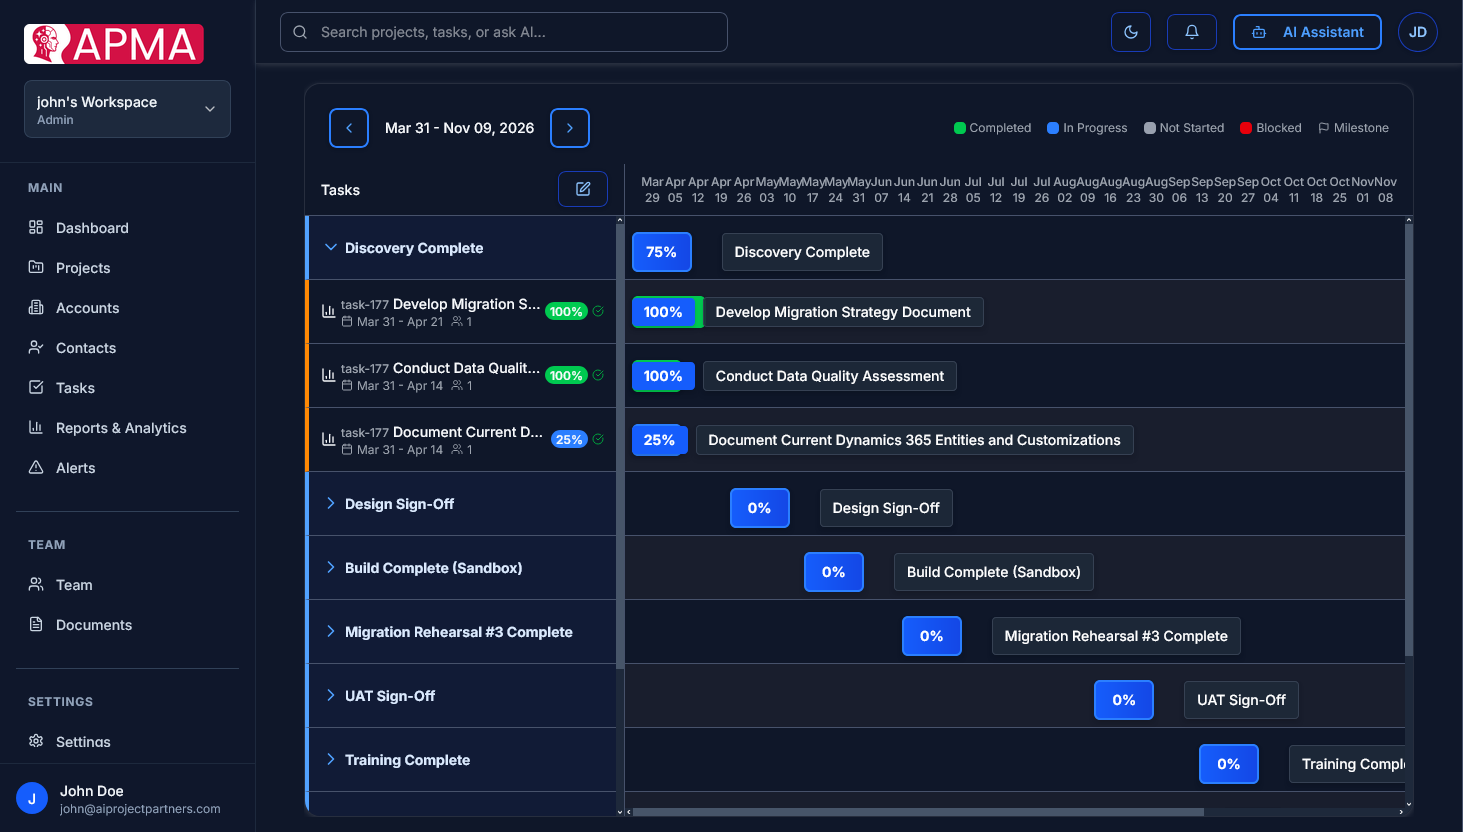Toggle completion check on Document Current Dynamics task
1463x832 pixels.
(x=598, y=439)
